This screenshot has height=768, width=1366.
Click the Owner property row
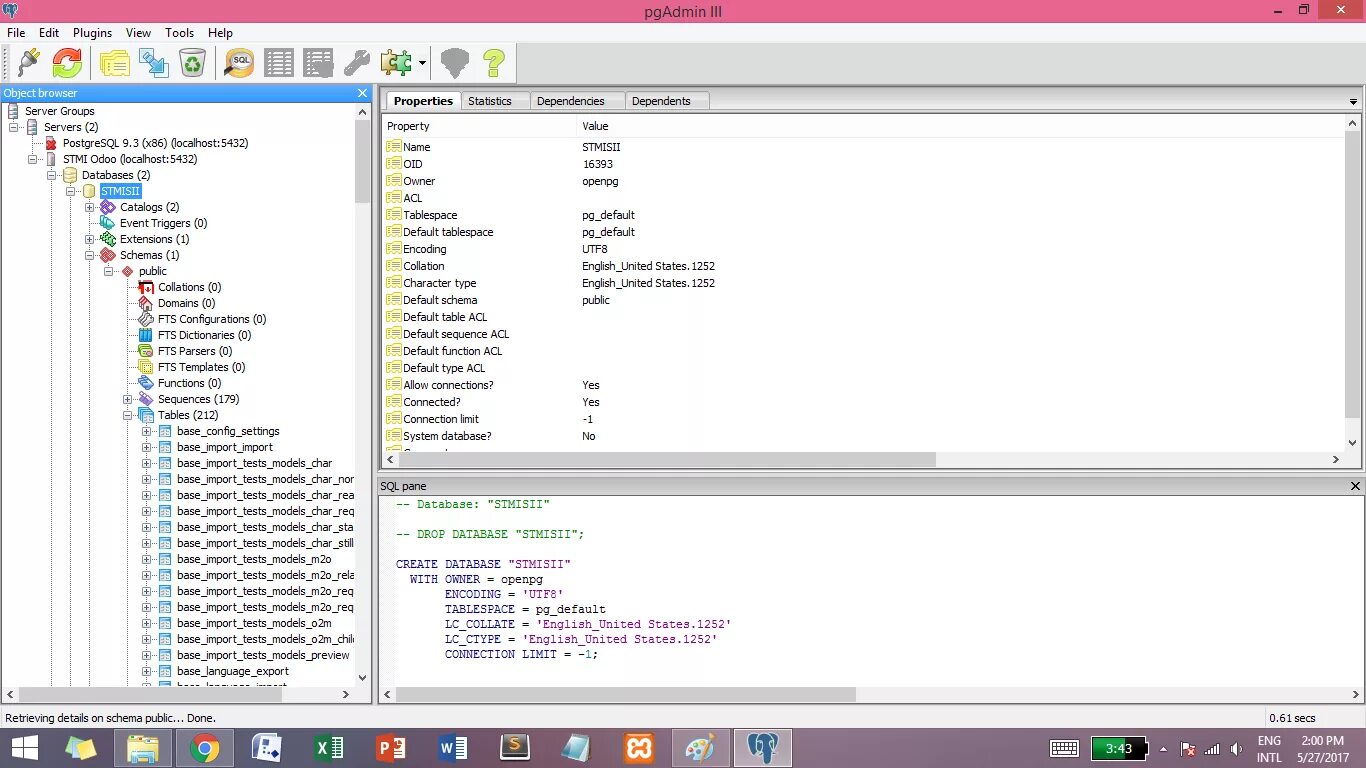pyautogui.click(x=864, y=181)
